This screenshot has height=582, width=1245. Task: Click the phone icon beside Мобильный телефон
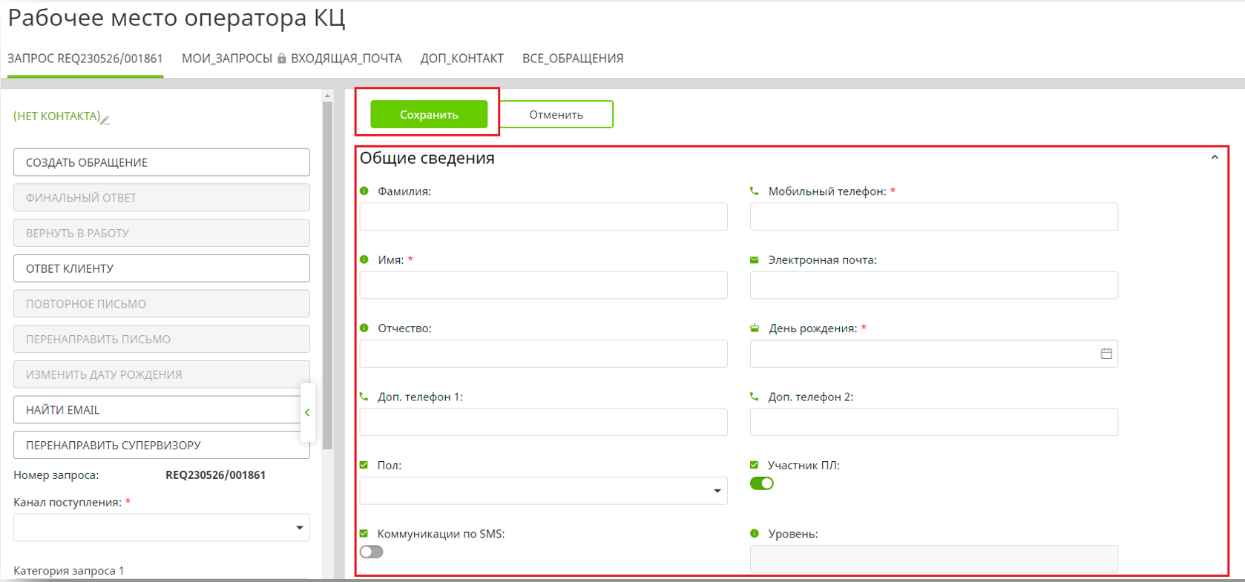click(x=755, y=192)
